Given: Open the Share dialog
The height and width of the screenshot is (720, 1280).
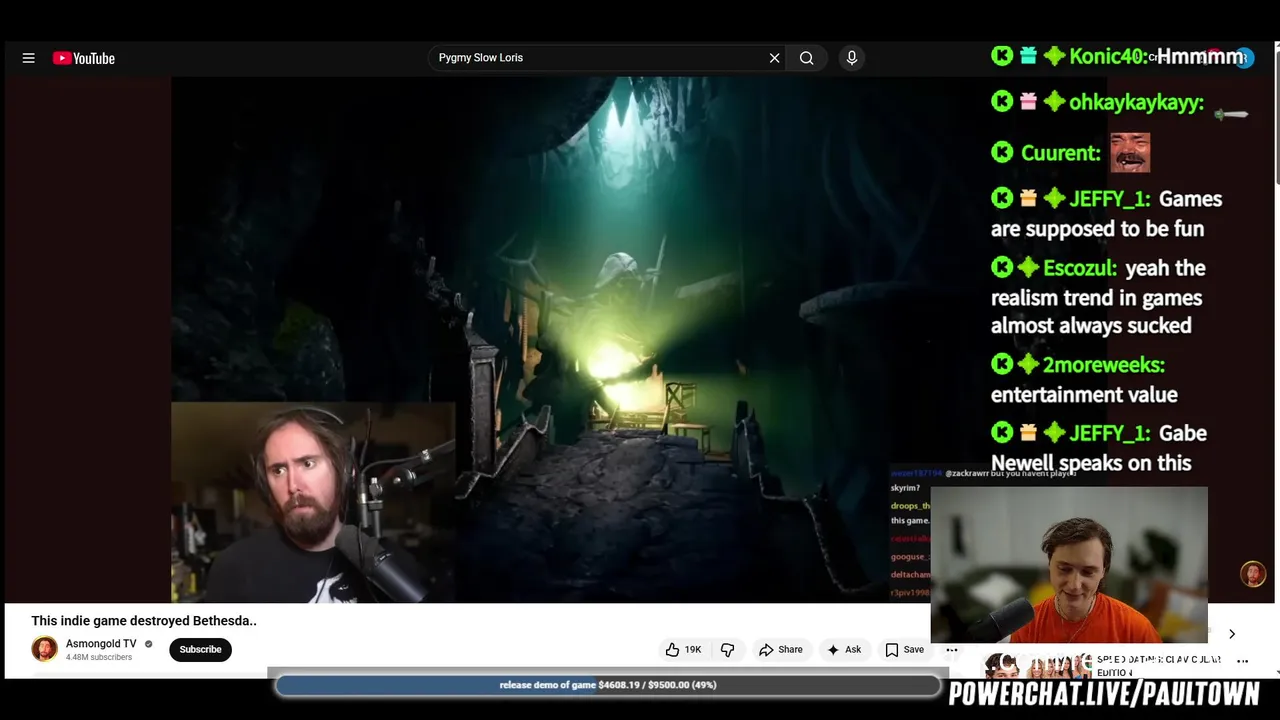Looking at the screenshot, I should tap(780, 649).
